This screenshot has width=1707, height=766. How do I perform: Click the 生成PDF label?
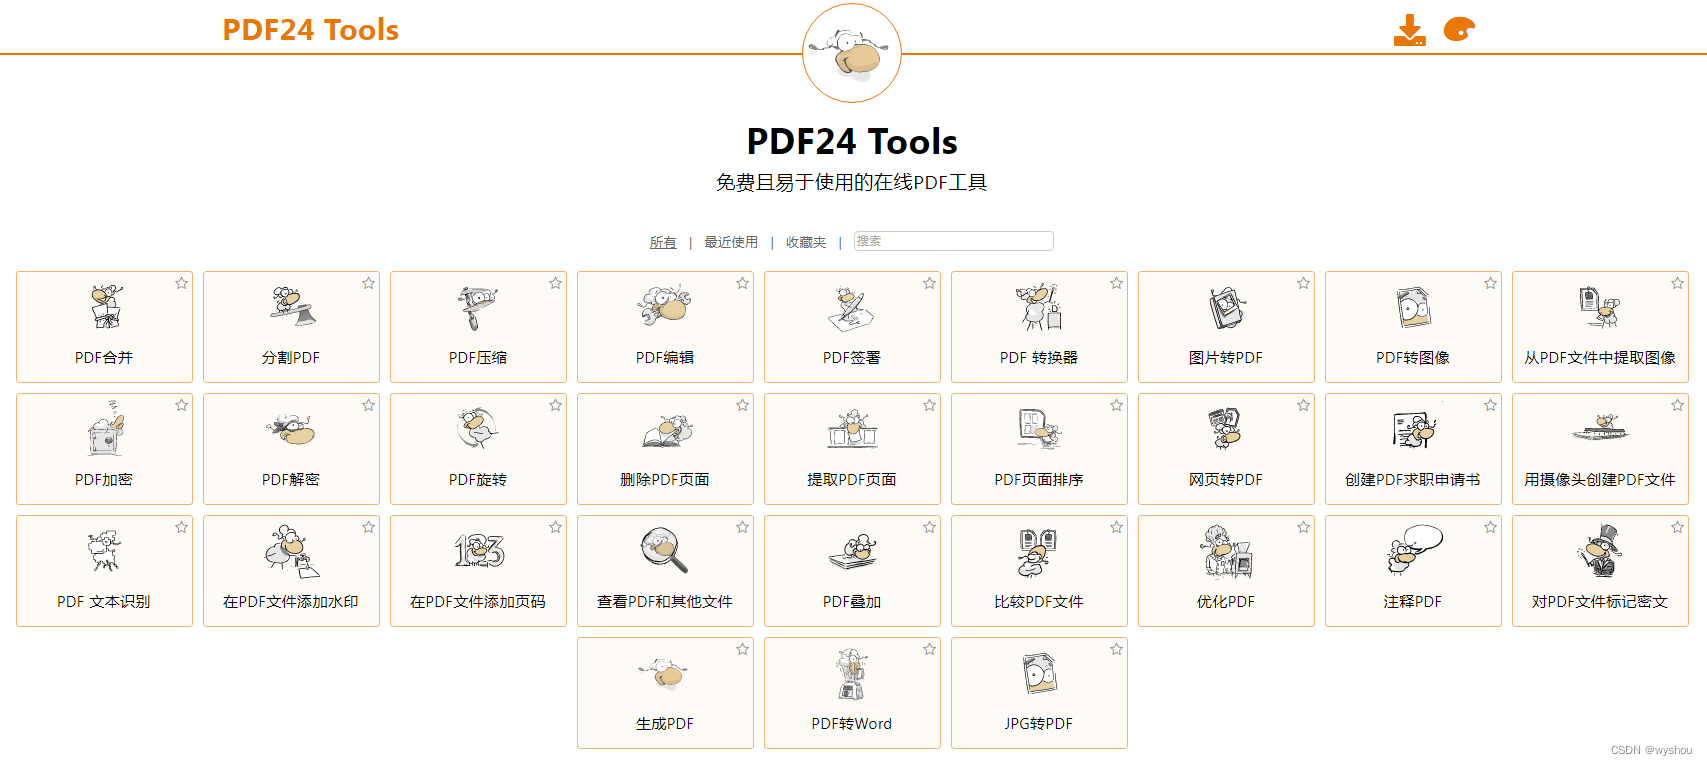click(665, 723)
